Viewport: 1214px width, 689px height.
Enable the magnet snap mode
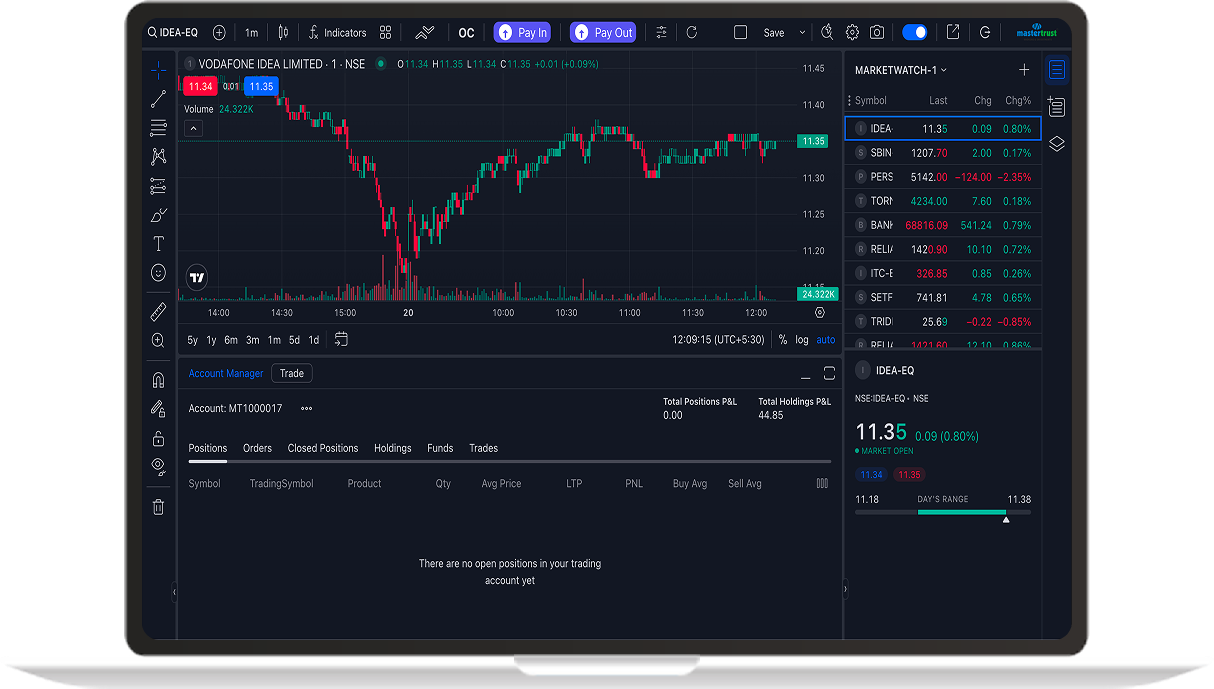158,380
